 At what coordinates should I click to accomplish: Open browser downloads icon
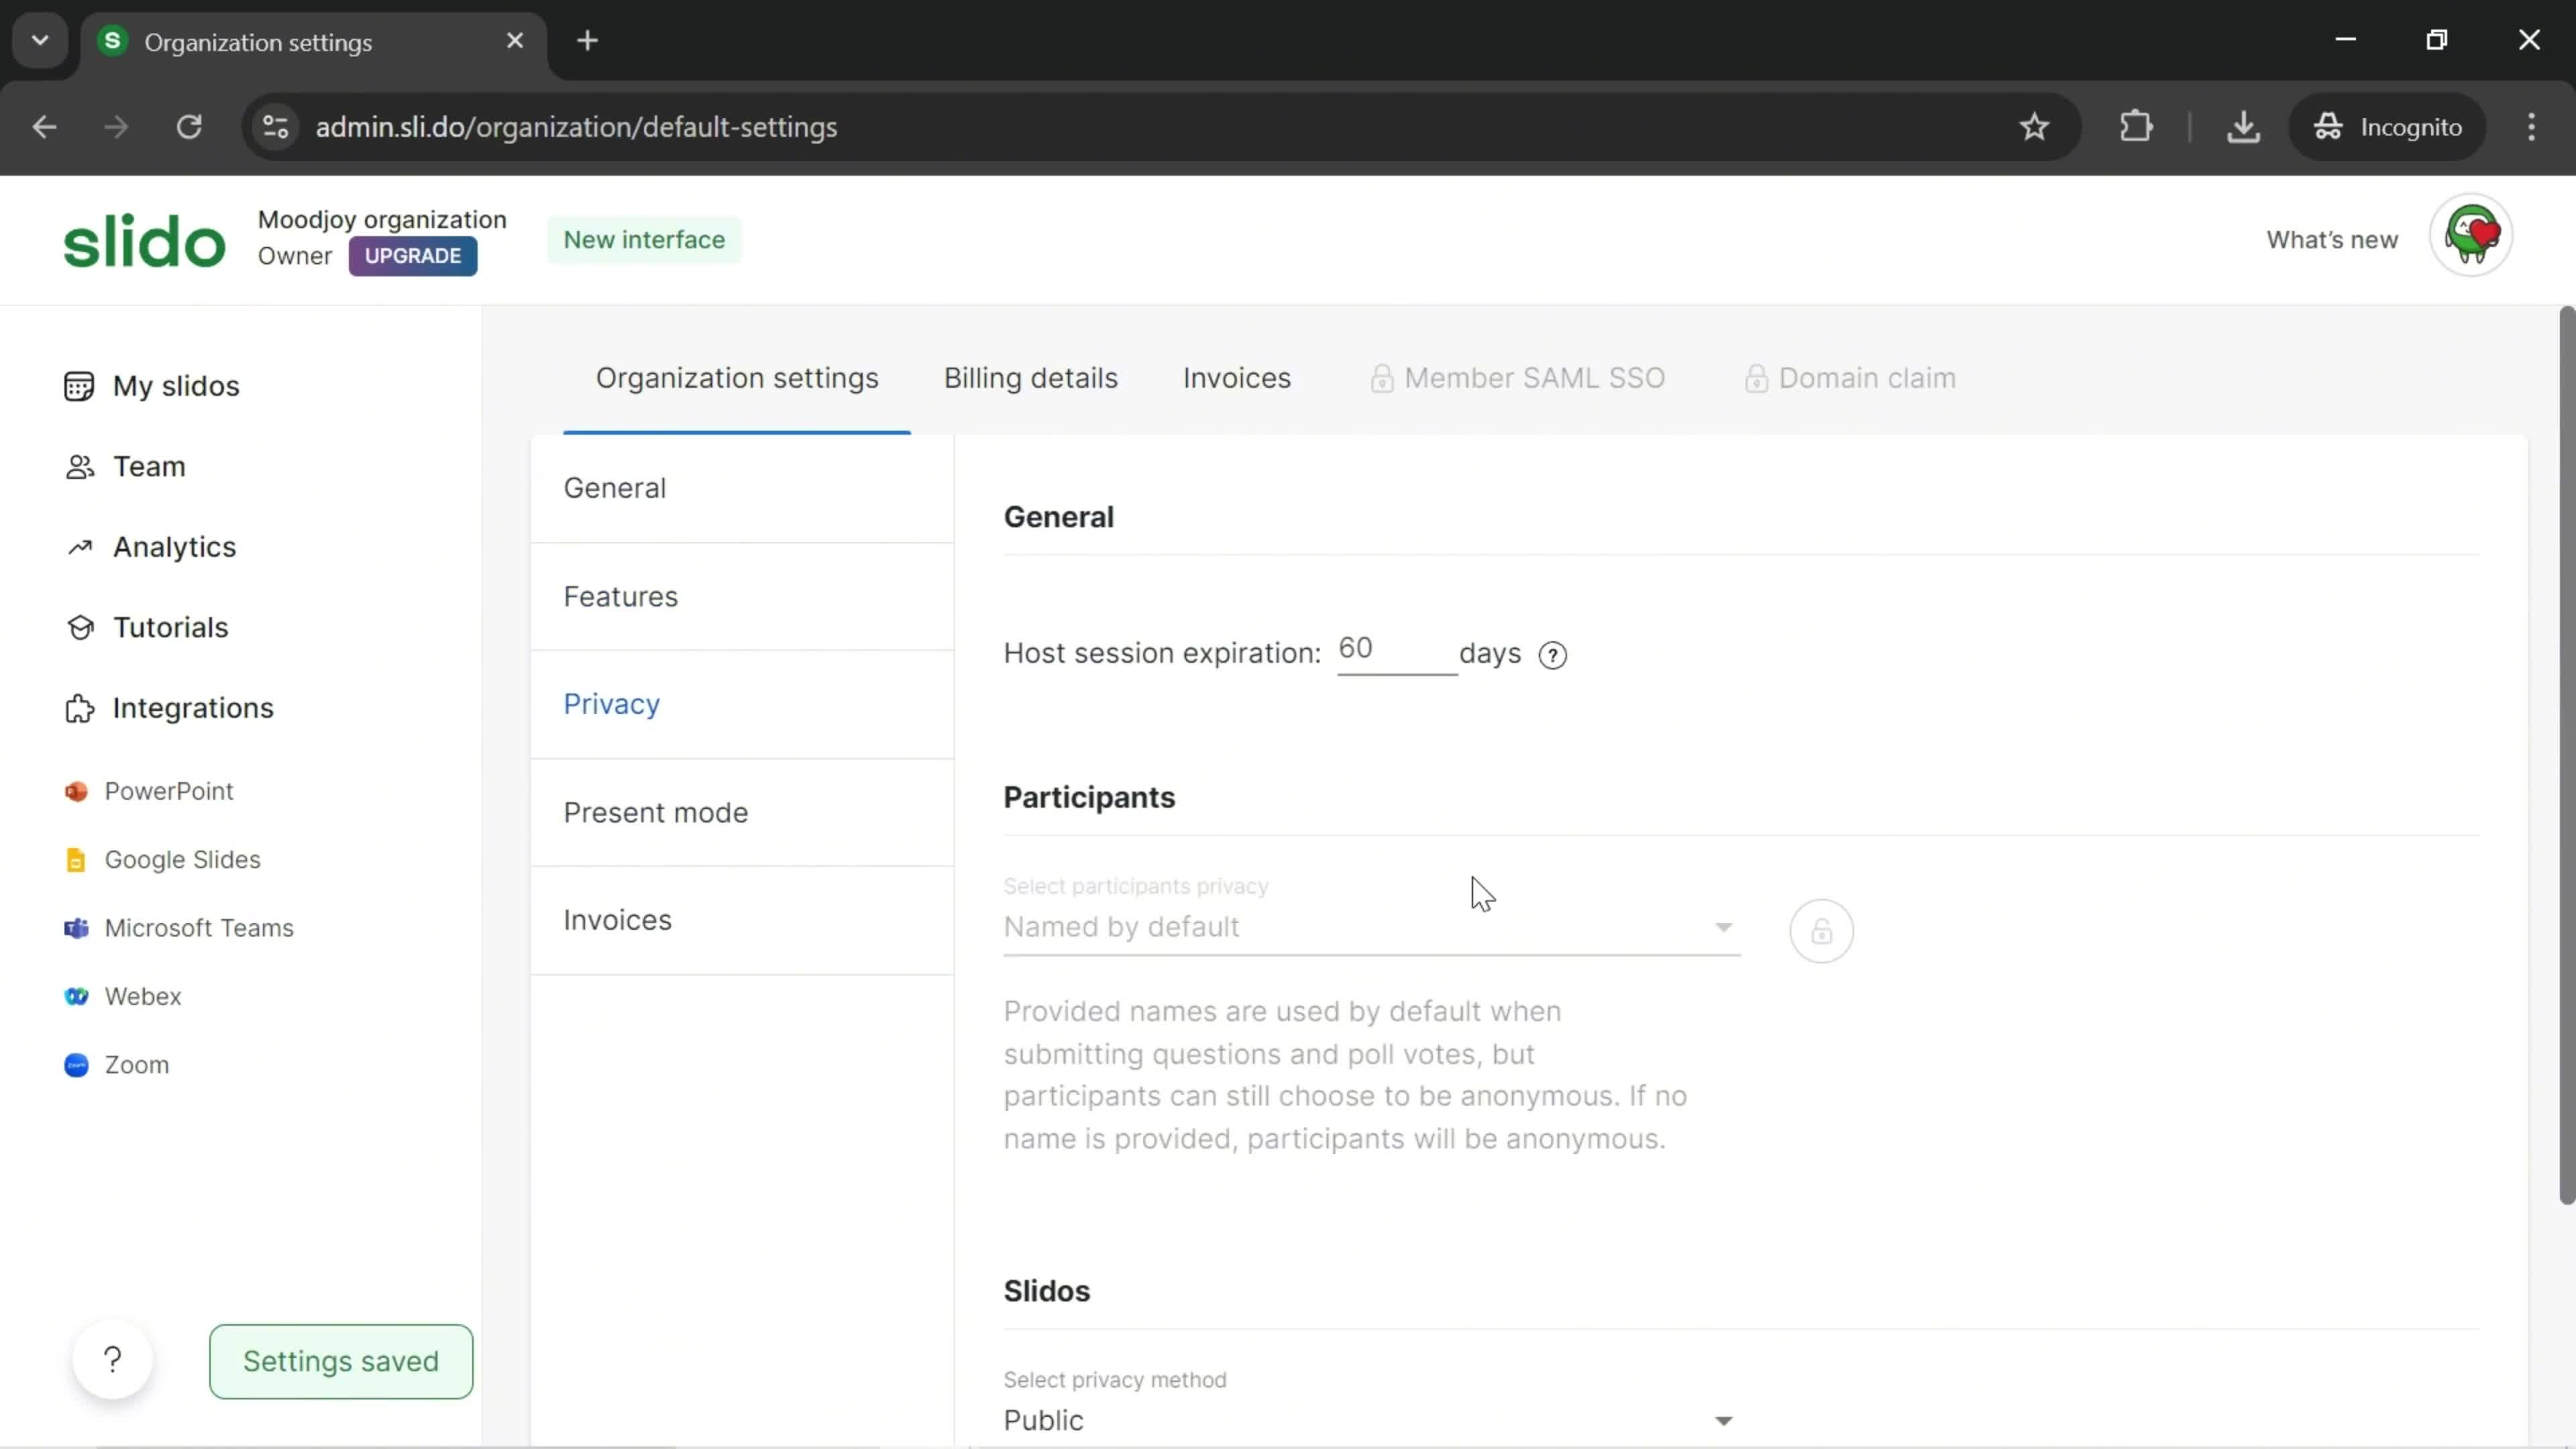[2243, 127]
